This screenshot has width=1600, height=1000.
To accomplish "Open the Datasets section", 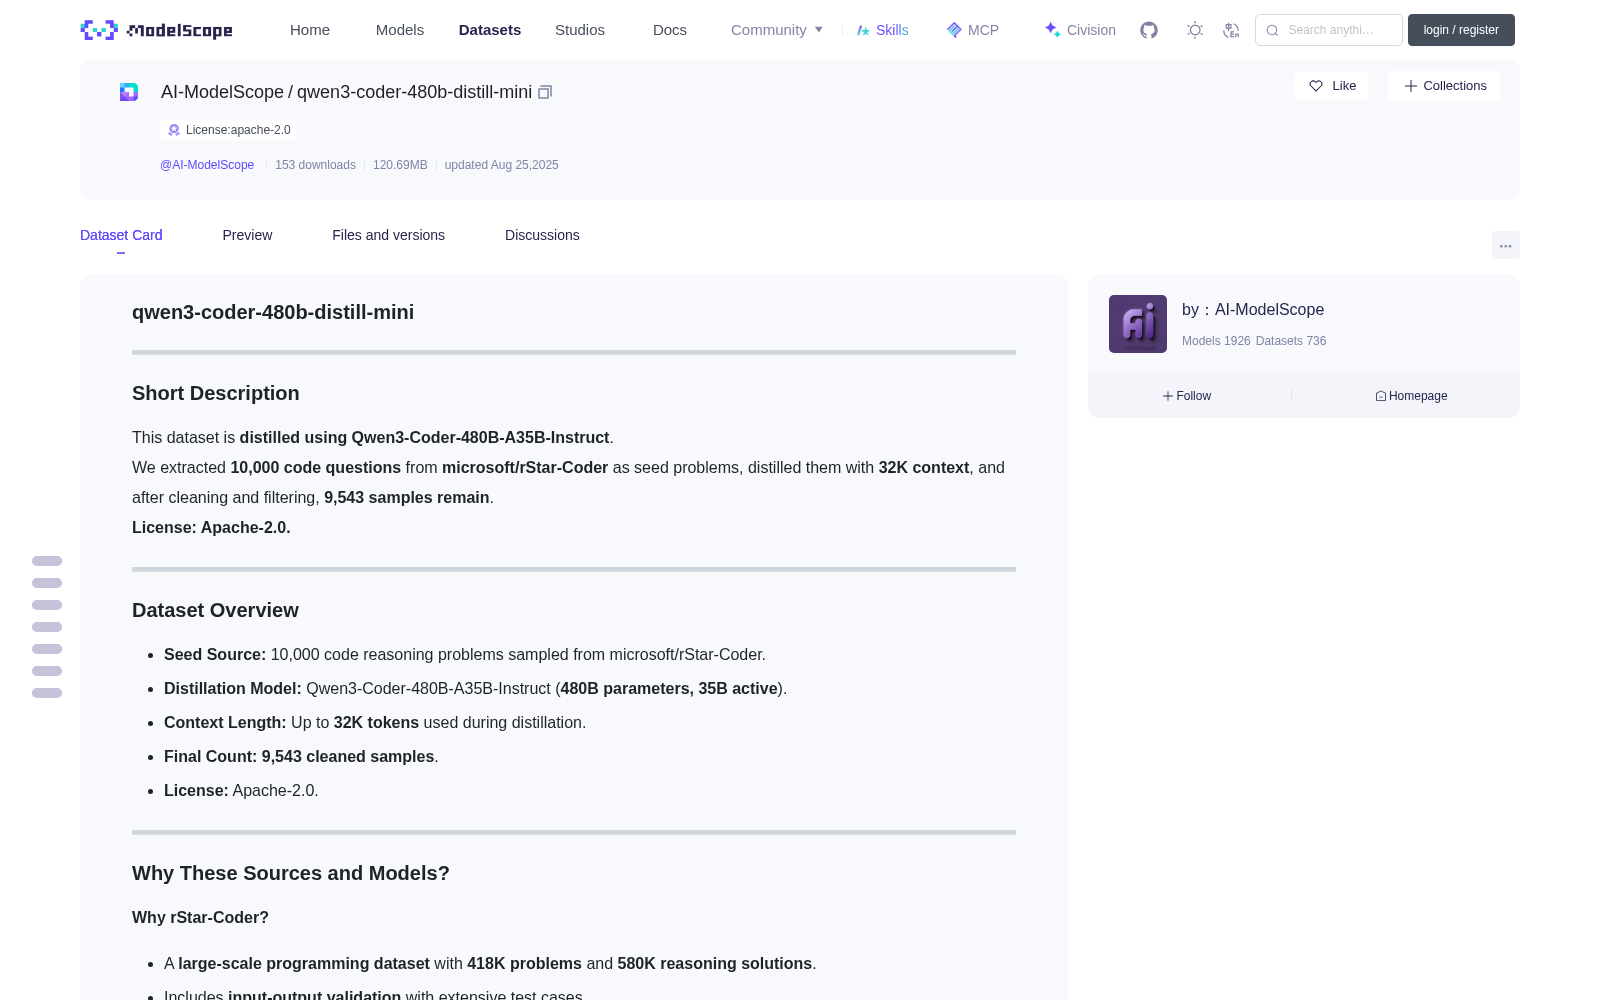I will tap(490, 30).
